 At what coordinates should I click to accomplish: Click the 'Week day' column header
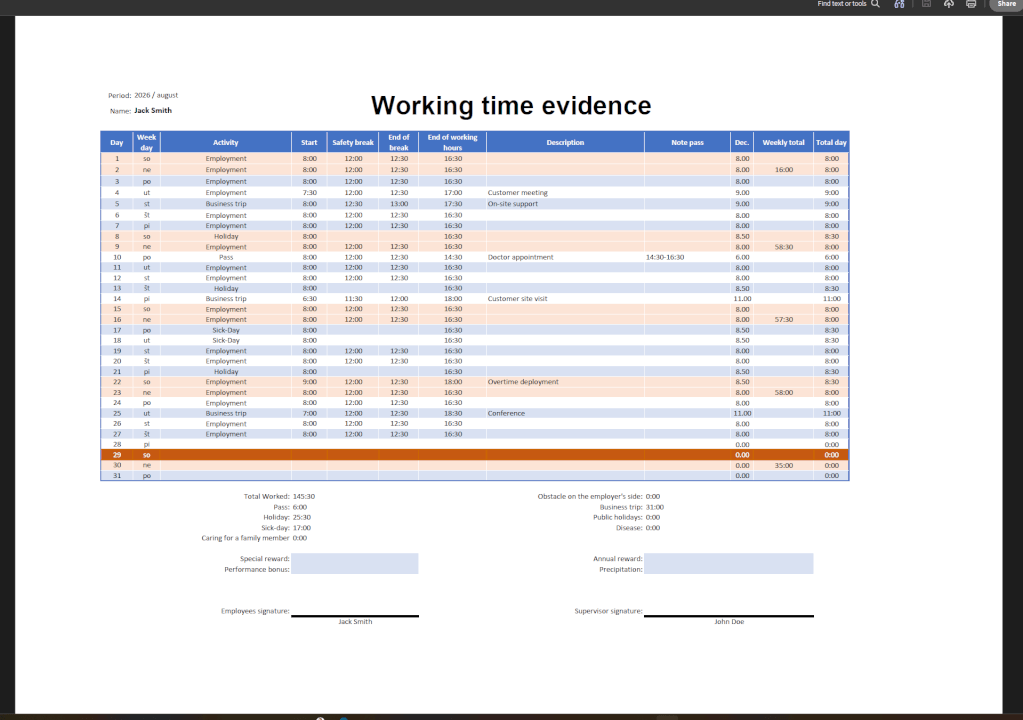[x=146, y=142]
